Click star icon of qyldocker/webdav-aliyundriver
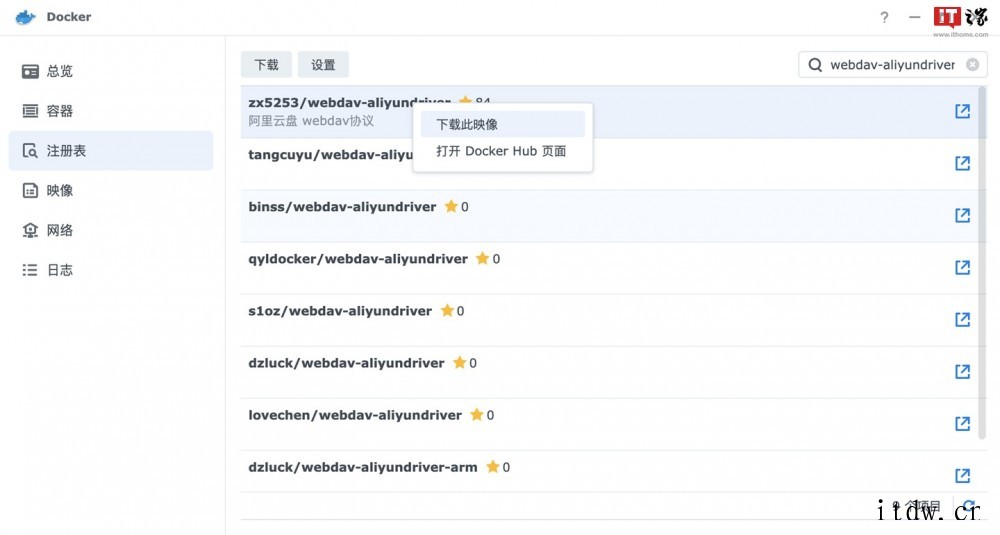 [x=482, y=258]
